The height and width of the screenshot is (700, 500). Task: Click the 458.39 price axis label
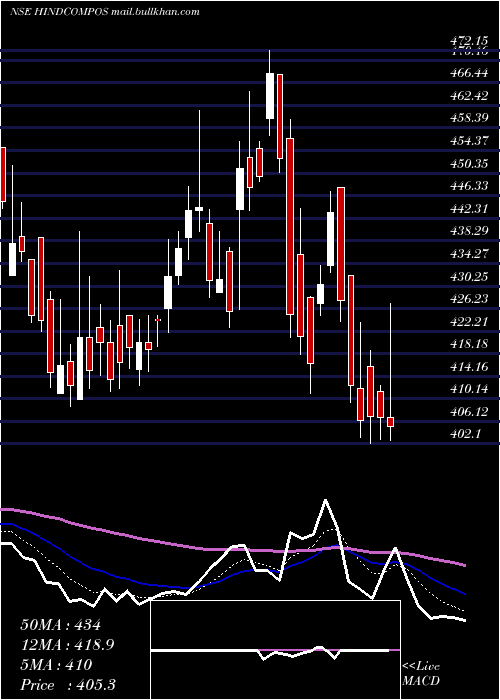(469, 118)
